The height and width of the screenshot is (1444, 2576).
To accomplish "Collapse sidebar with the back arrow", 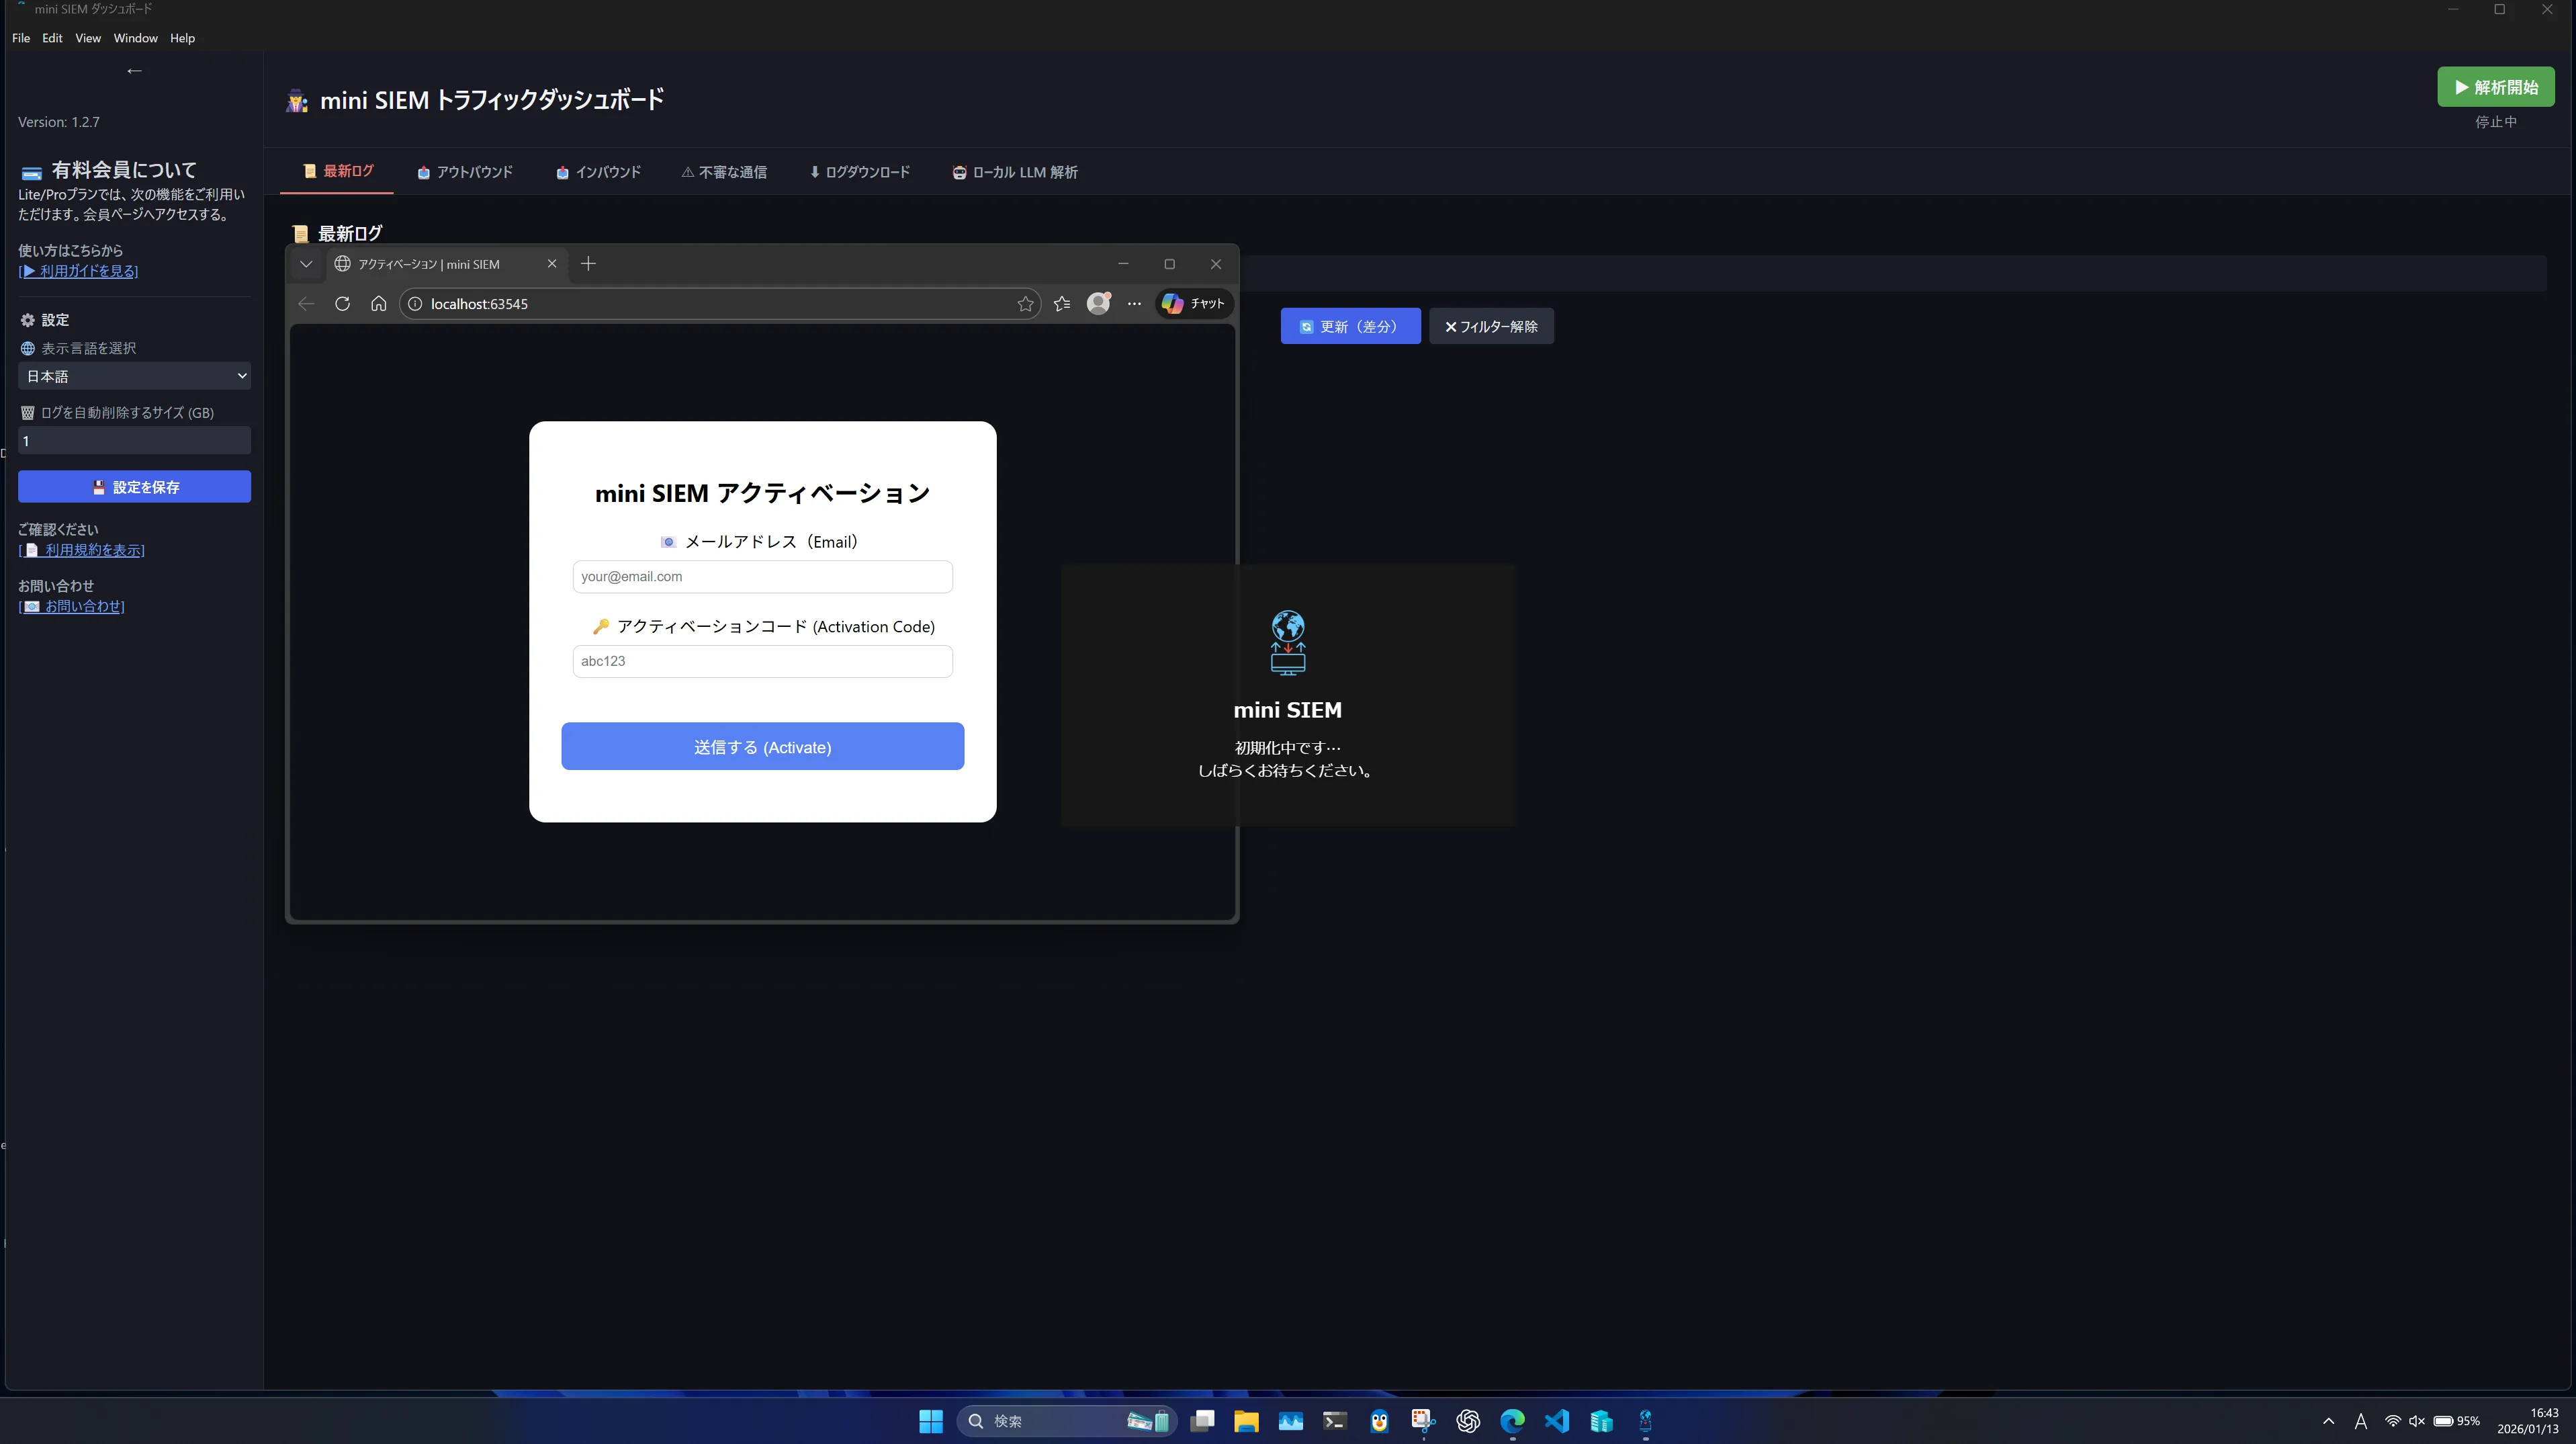I will coord(134,71).
